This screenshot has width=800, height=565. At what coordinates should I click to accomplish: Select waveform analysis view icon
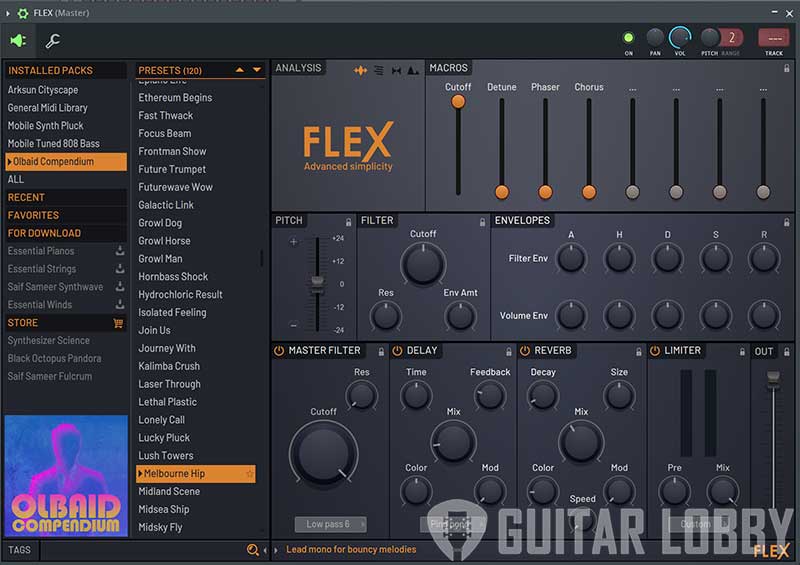(x=360, y=70)
